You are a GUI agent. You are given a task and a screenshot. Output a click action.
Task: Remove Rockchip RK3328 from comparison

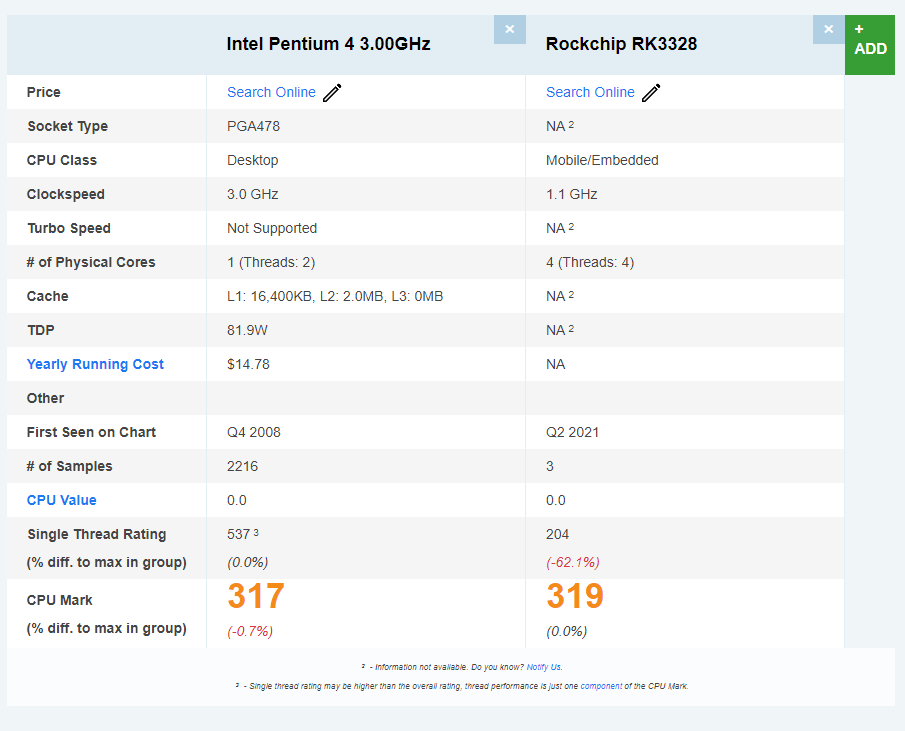click(x=828, y=29)
